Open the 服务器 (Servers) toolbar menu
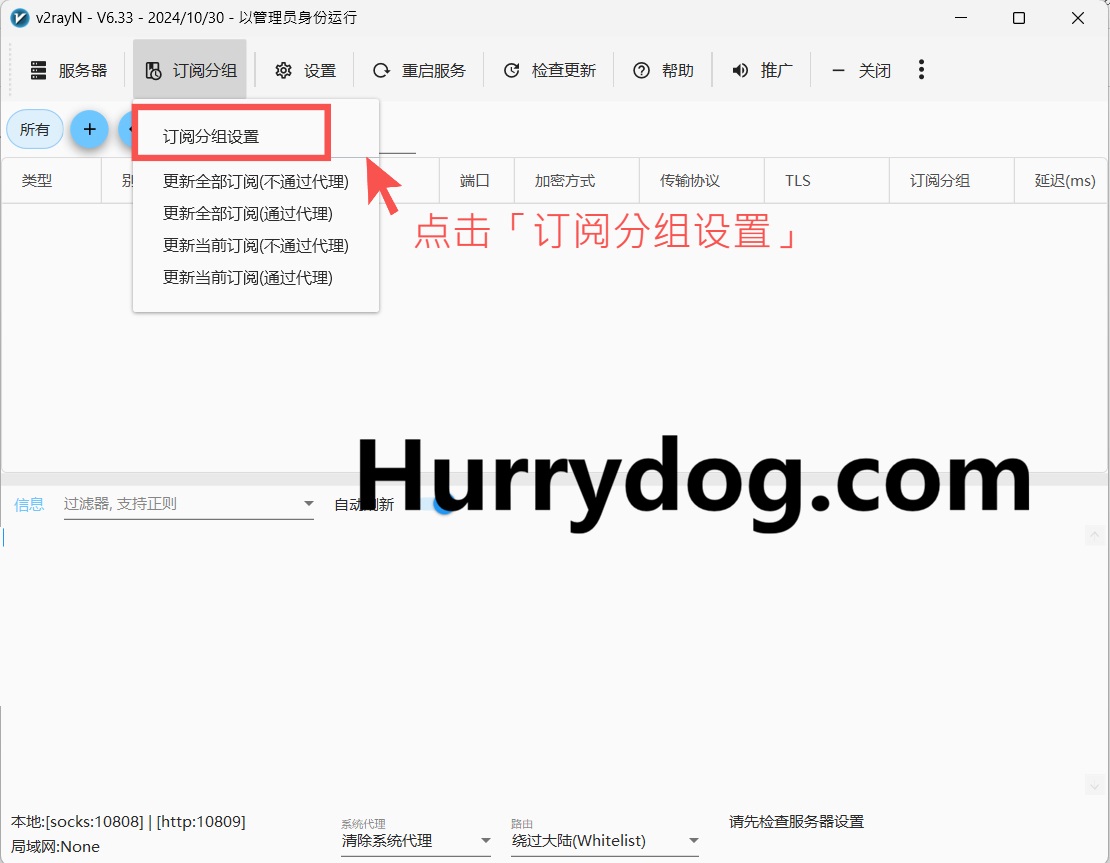The width and height of the screenshot is (1110, 863). (x=68, y=70)
